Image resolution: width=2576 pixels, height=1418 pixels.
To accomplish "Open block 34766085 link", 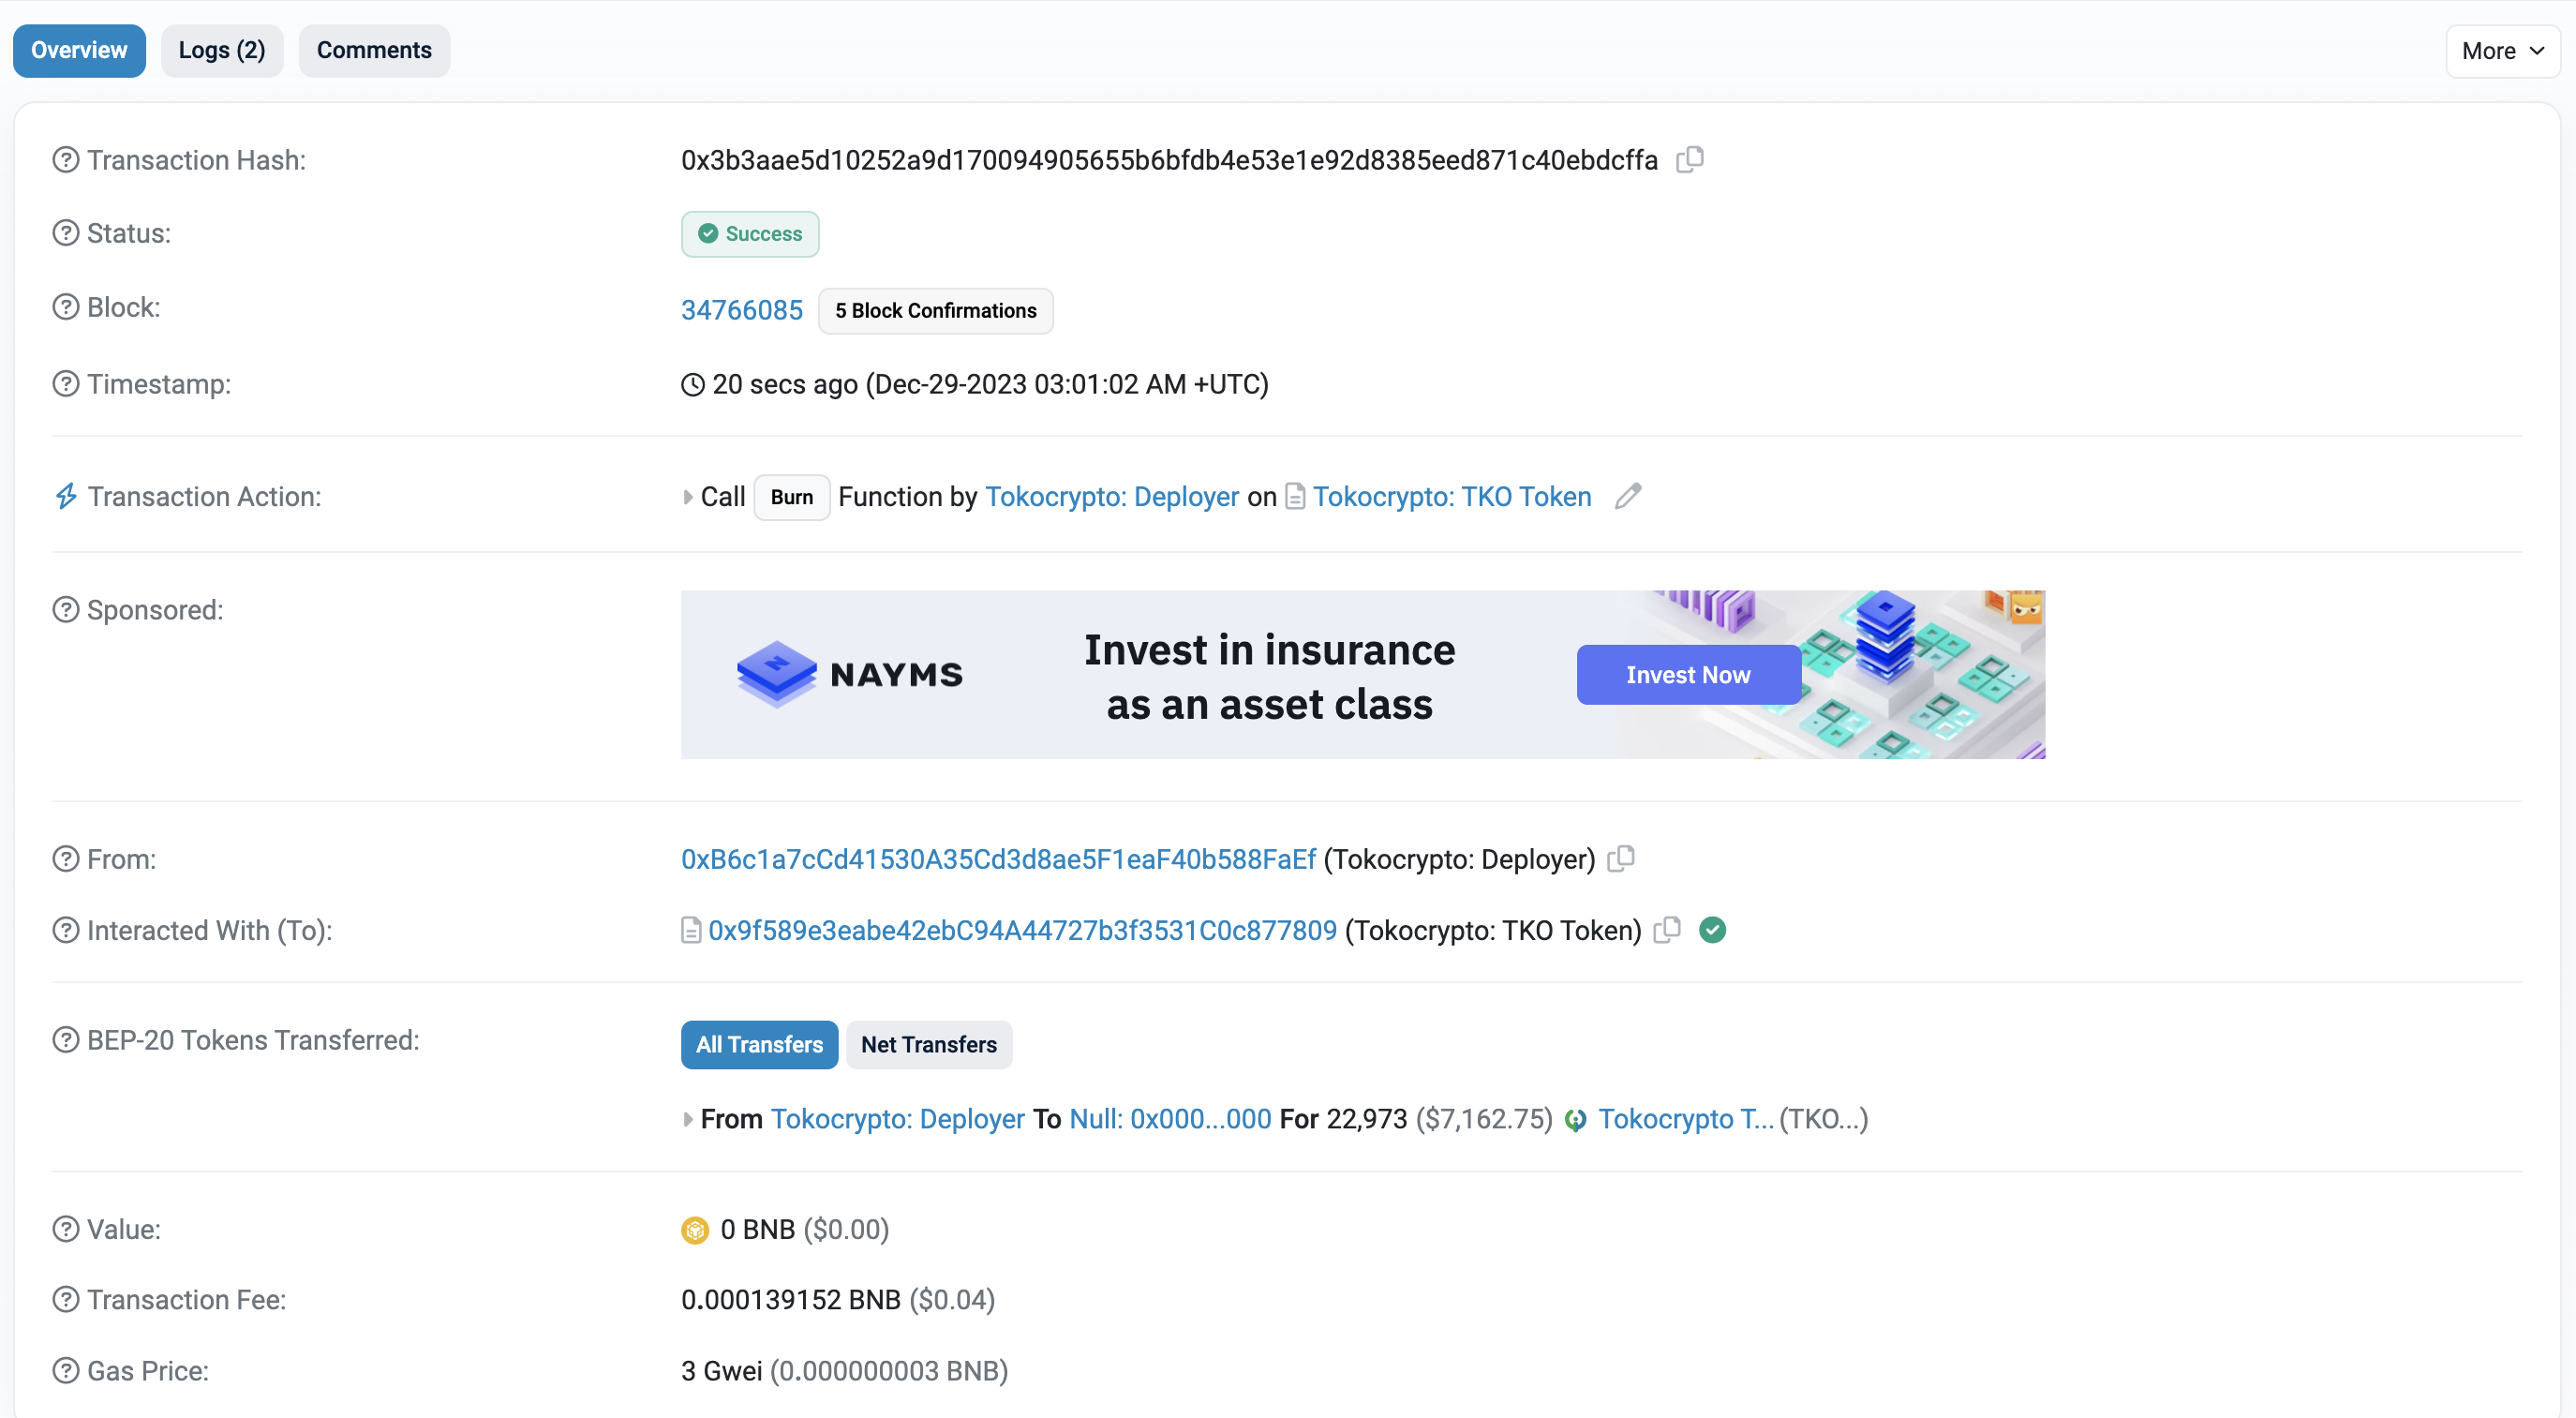I will point(742,310).
